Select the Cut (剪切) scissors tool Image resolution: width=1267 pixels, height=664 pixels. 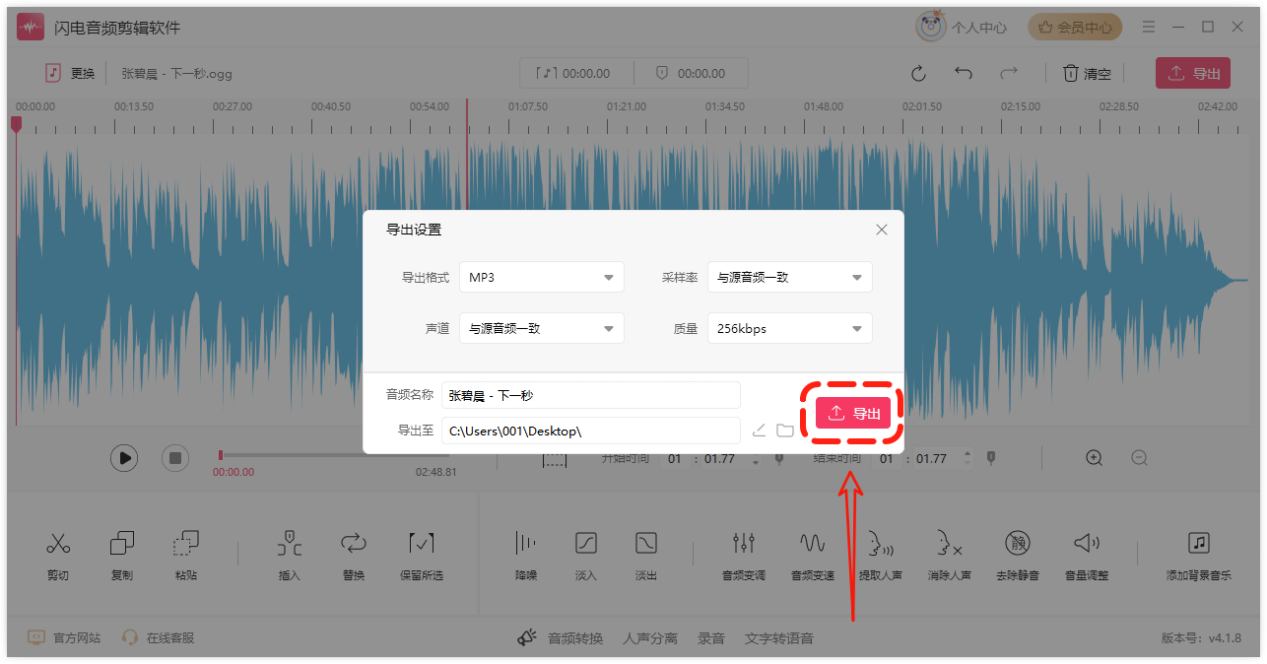[x=58, y=555]
